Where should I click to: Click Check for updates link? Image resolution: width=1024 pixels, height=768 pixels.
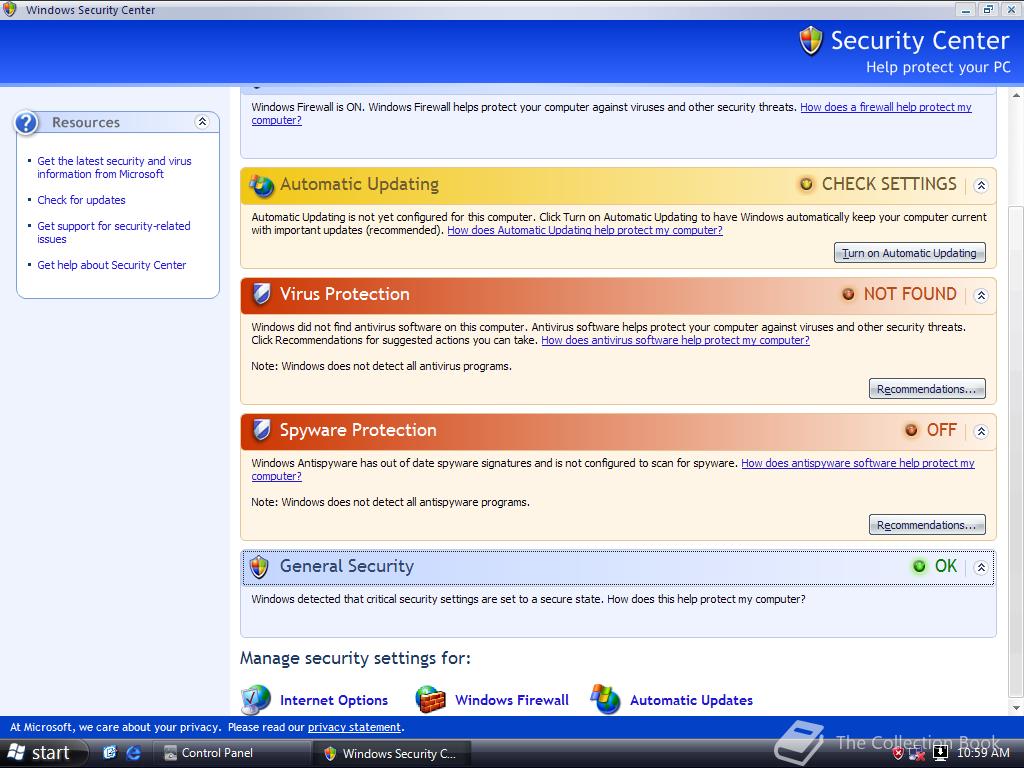81,200
